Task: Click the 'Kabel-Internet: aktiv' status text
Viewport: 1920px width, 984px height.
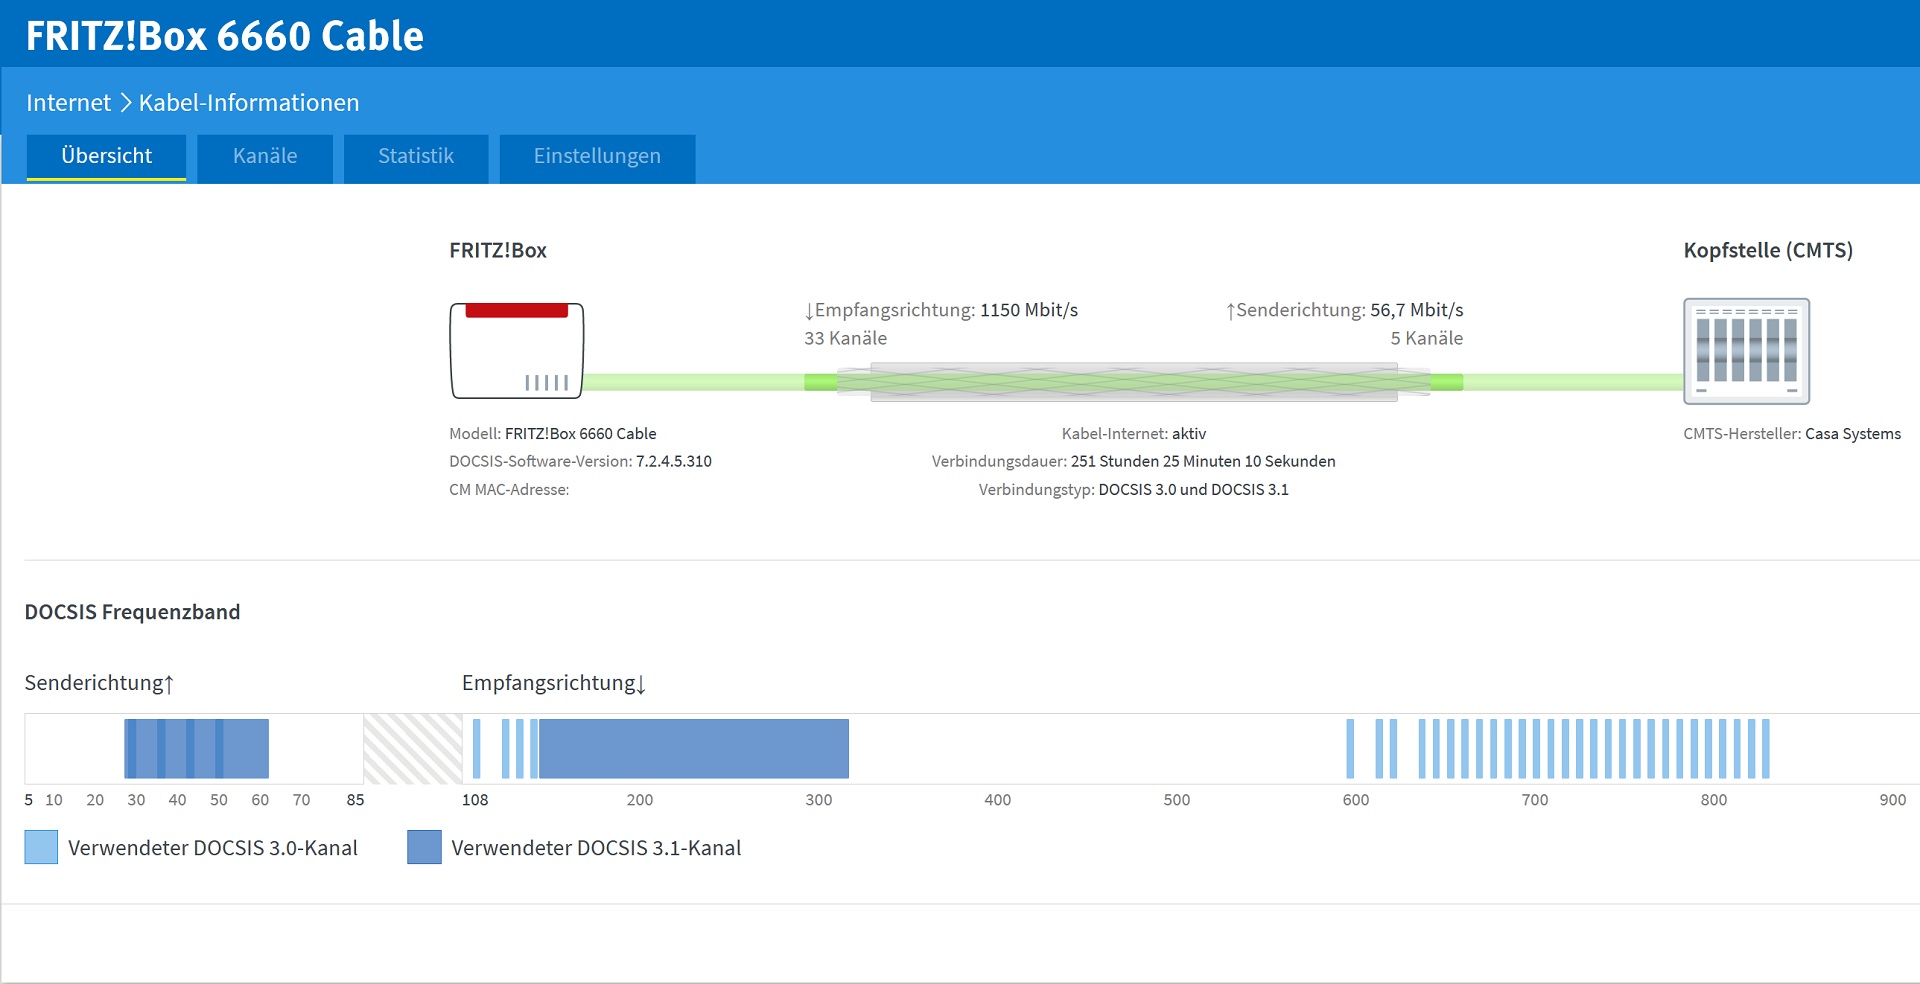Action: 1134,433
